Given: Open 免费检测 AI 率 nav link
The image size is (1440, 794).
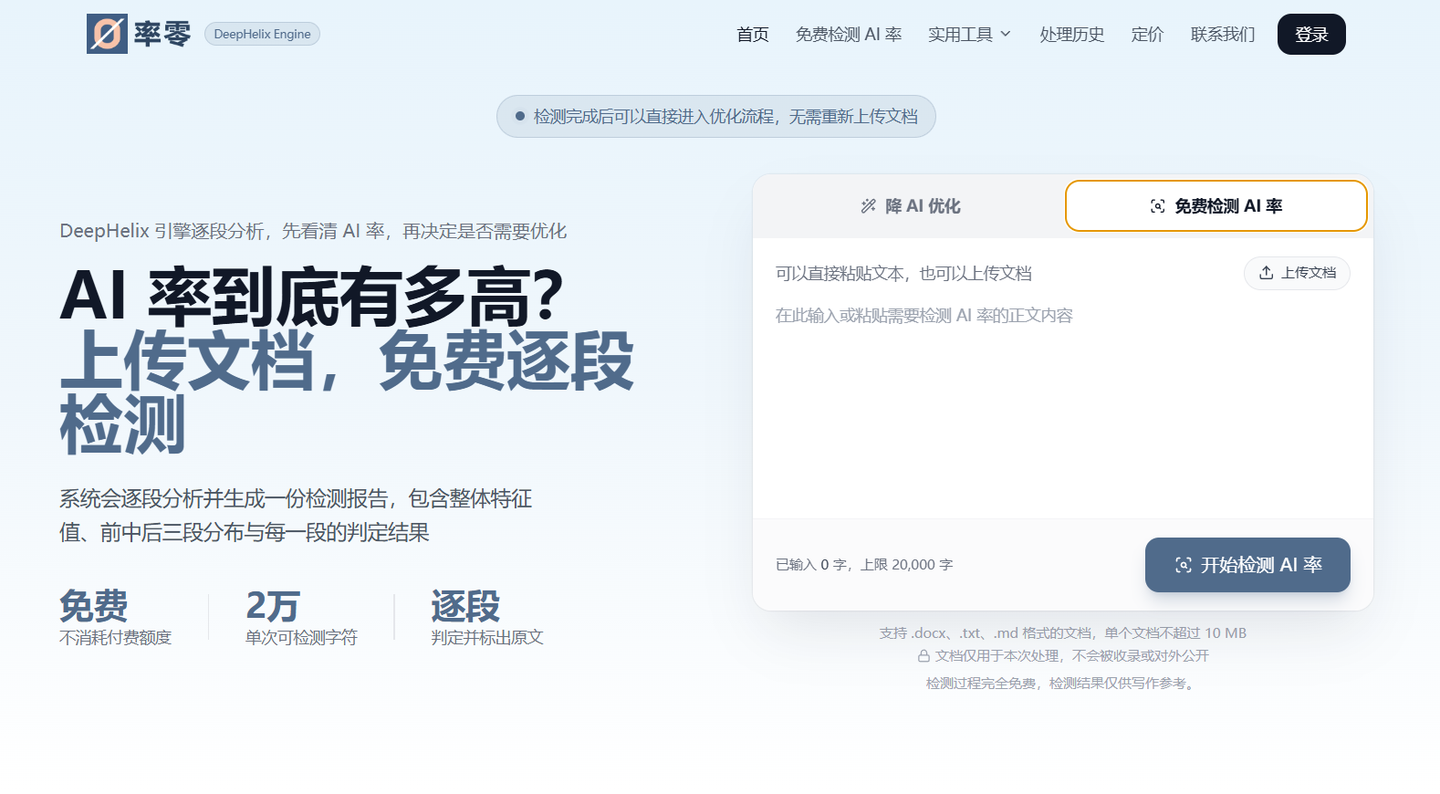Looking at the screenshot, I should [x=849, y=34].
